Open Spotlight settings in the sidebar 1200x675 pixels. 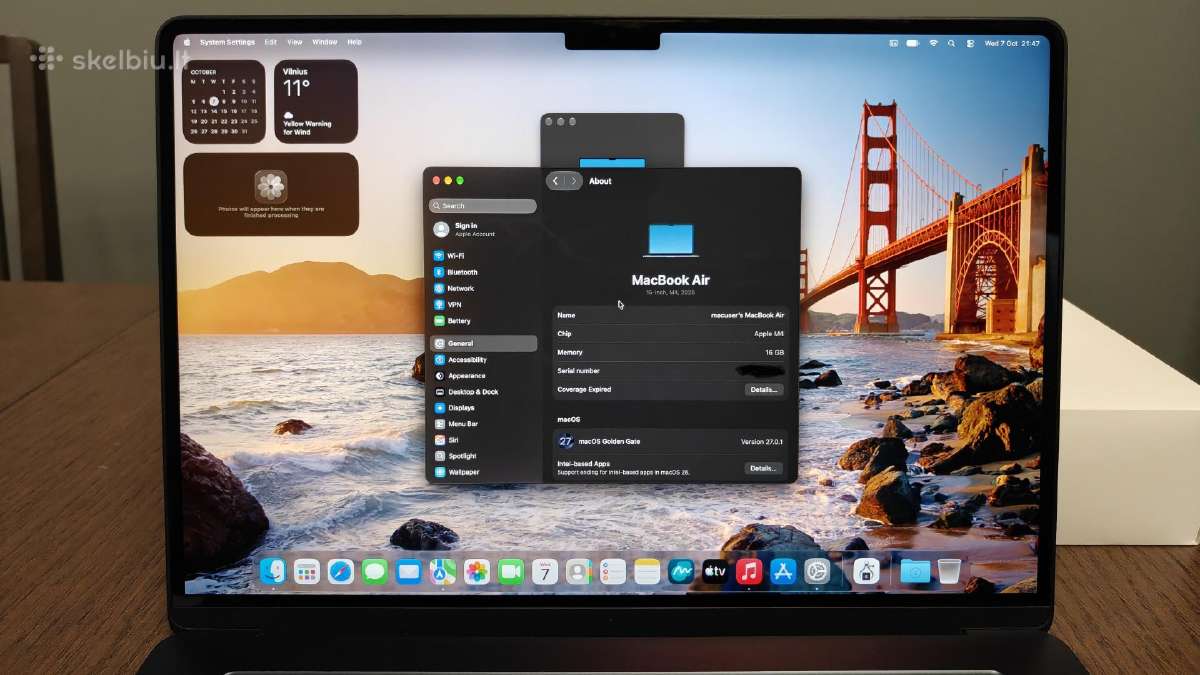(483, 456)
